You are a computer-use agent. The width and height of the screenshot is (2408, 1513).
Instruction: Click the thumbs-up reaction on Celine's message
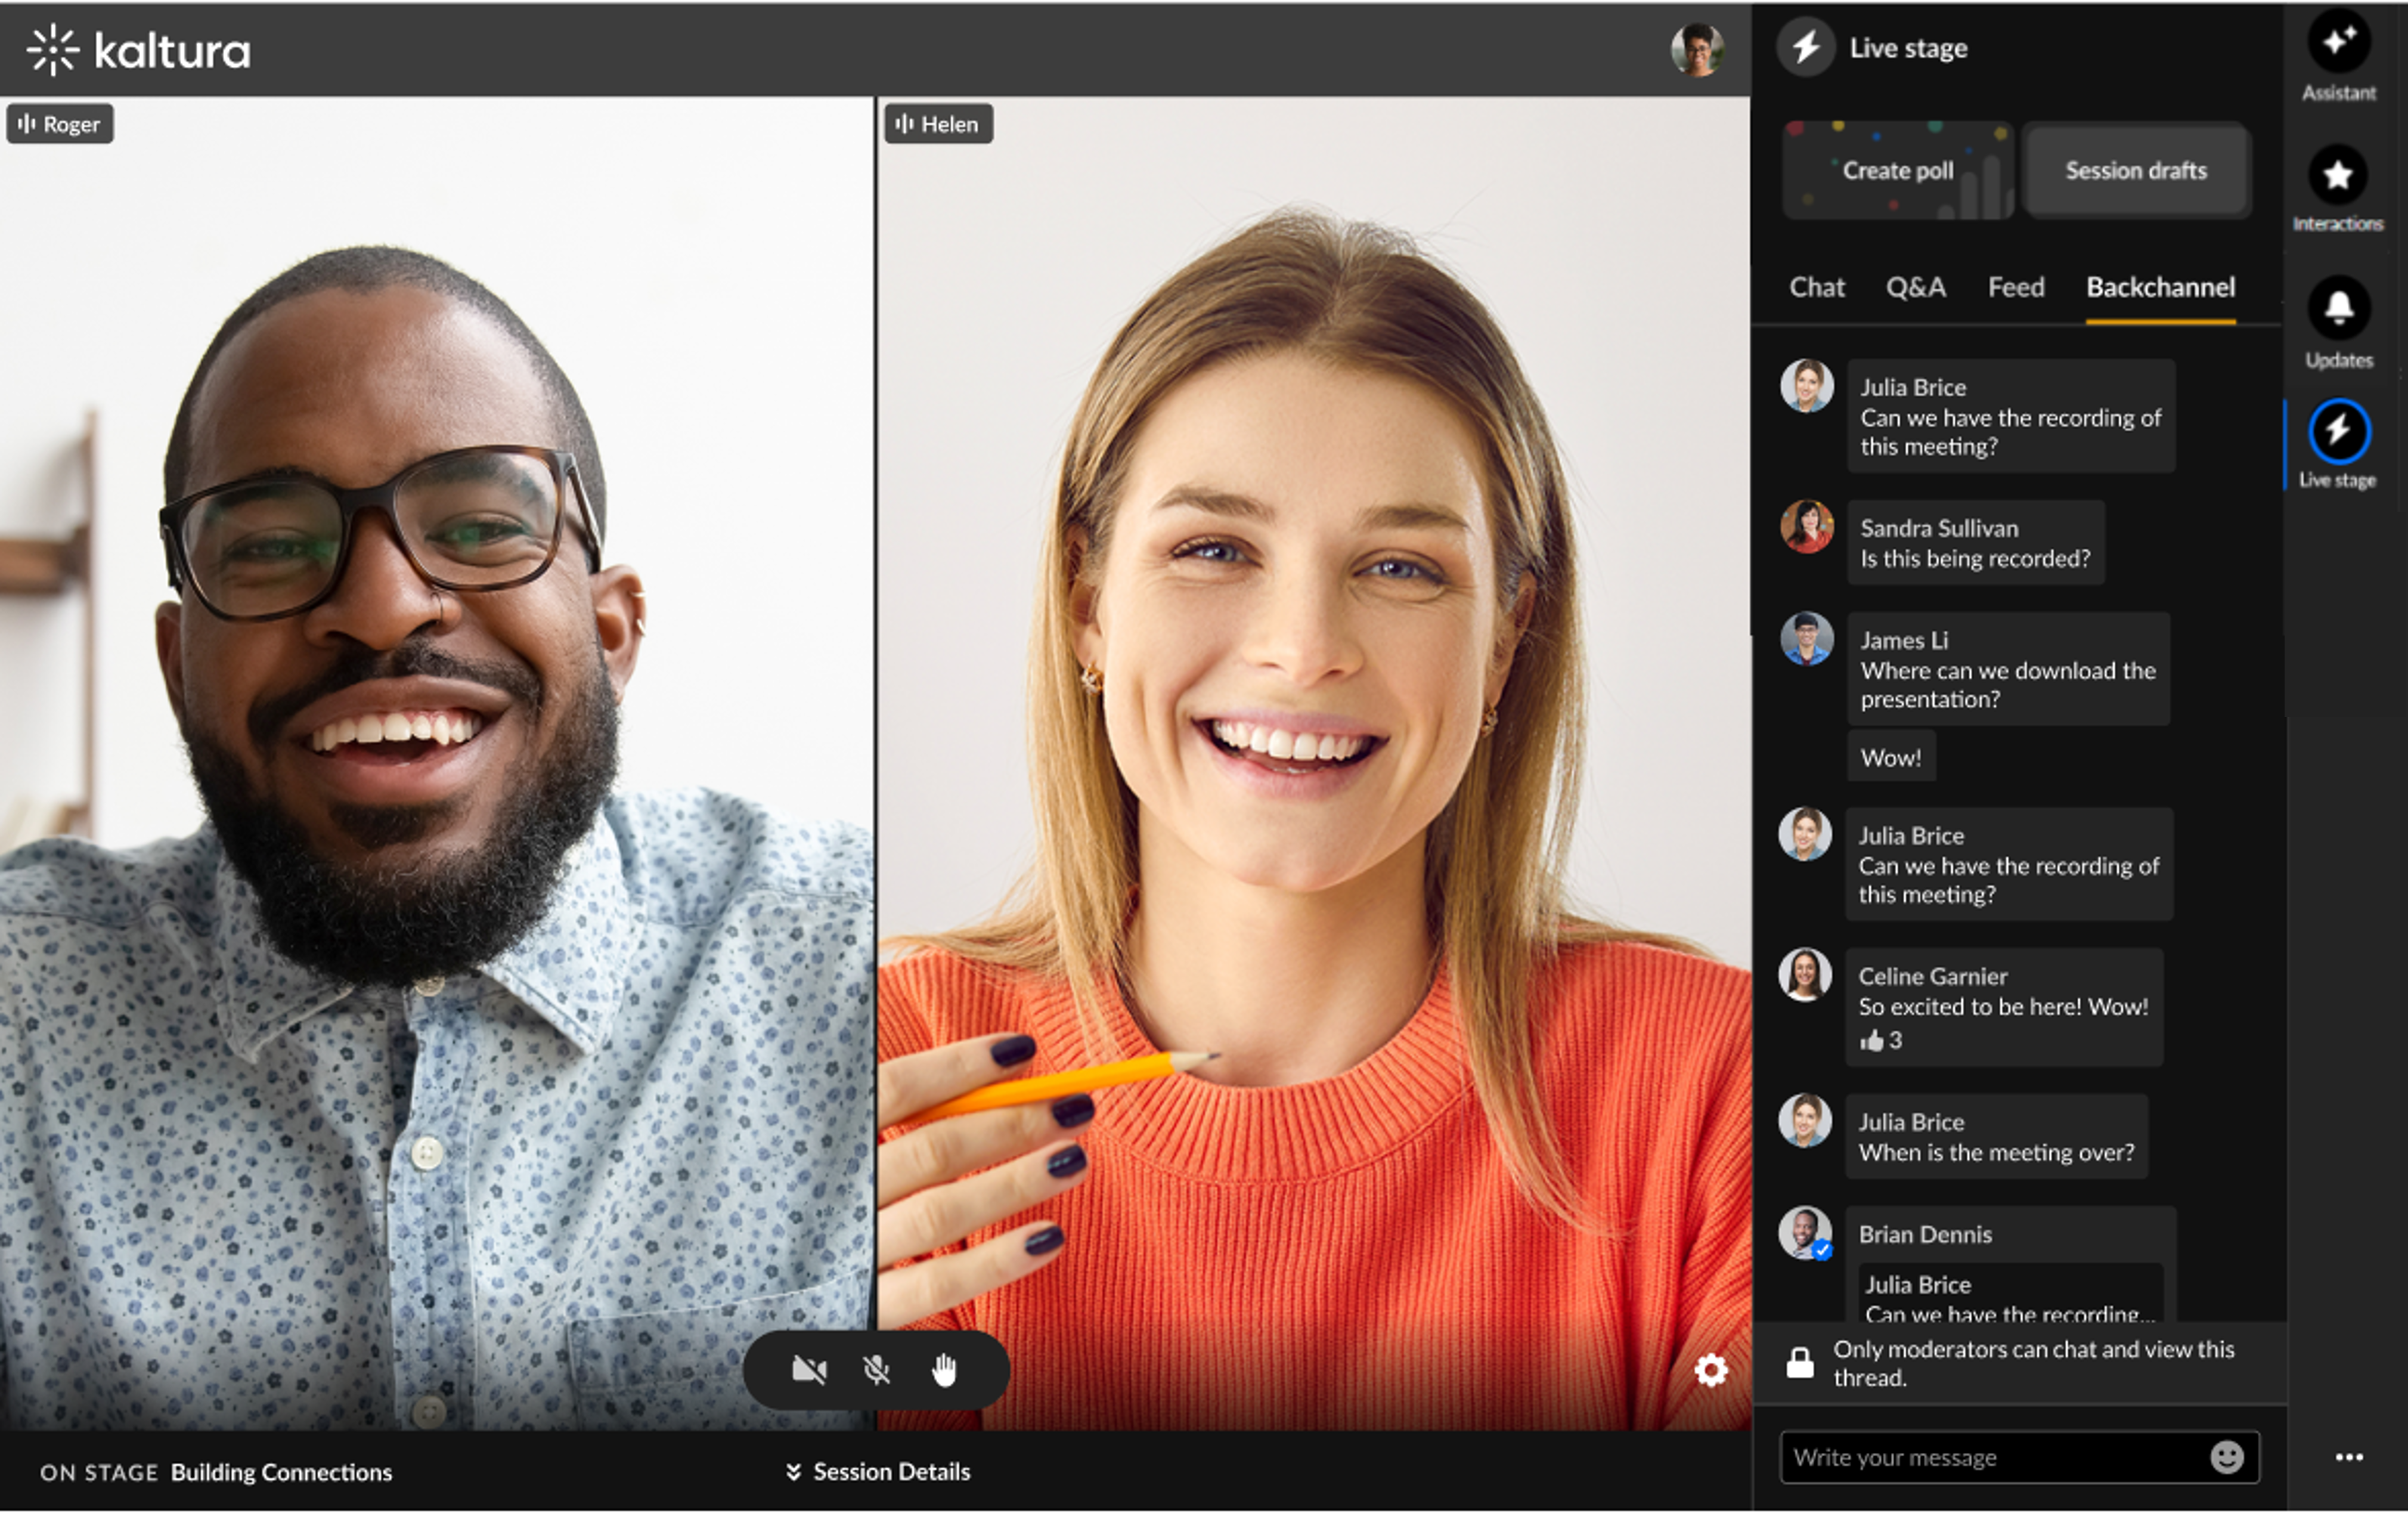coord(1872,1041)
